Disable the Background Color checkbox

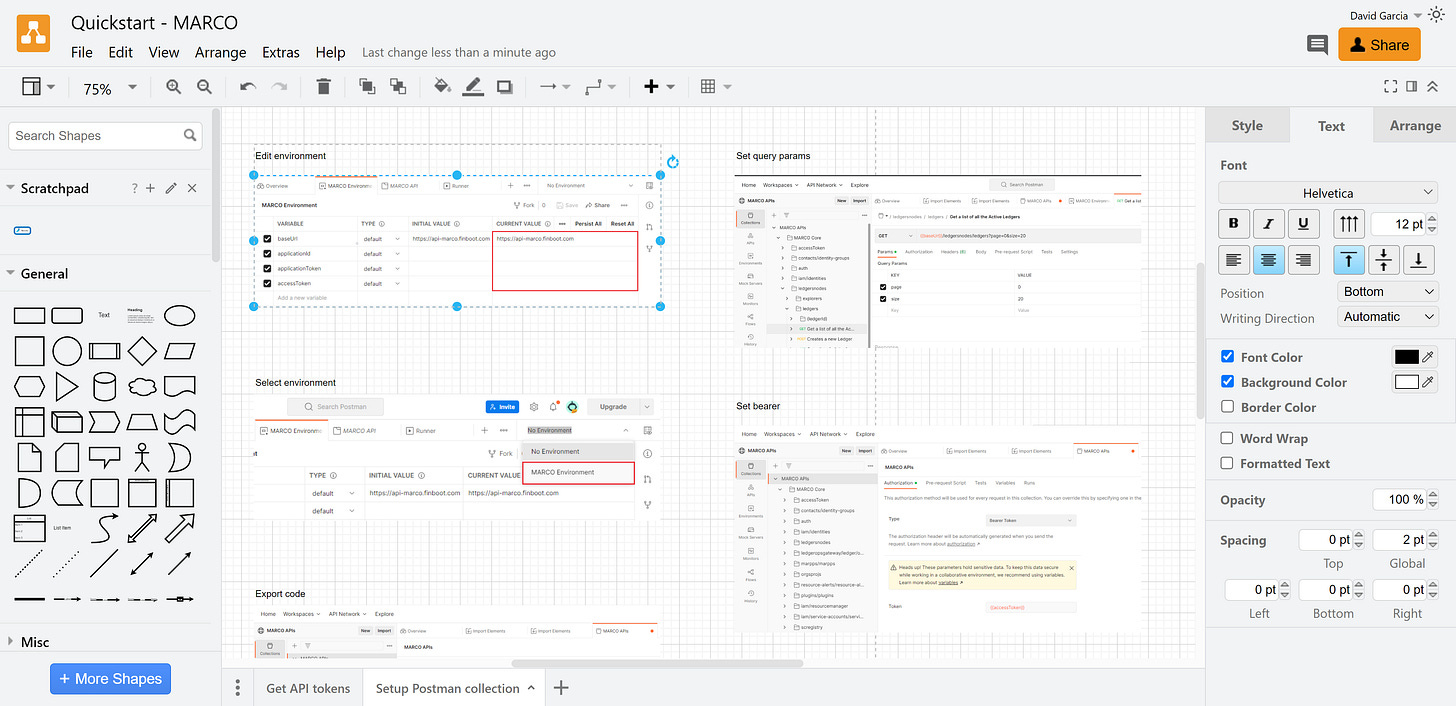[x=1227, y=381]
